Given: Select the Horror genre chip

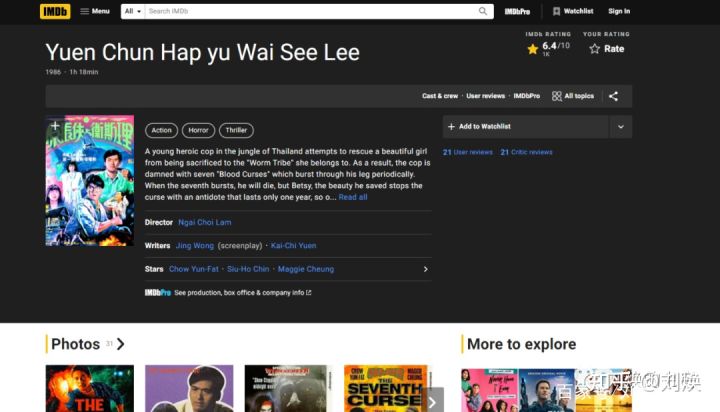Looking at the screenshot, I should [x=198, y=130].
